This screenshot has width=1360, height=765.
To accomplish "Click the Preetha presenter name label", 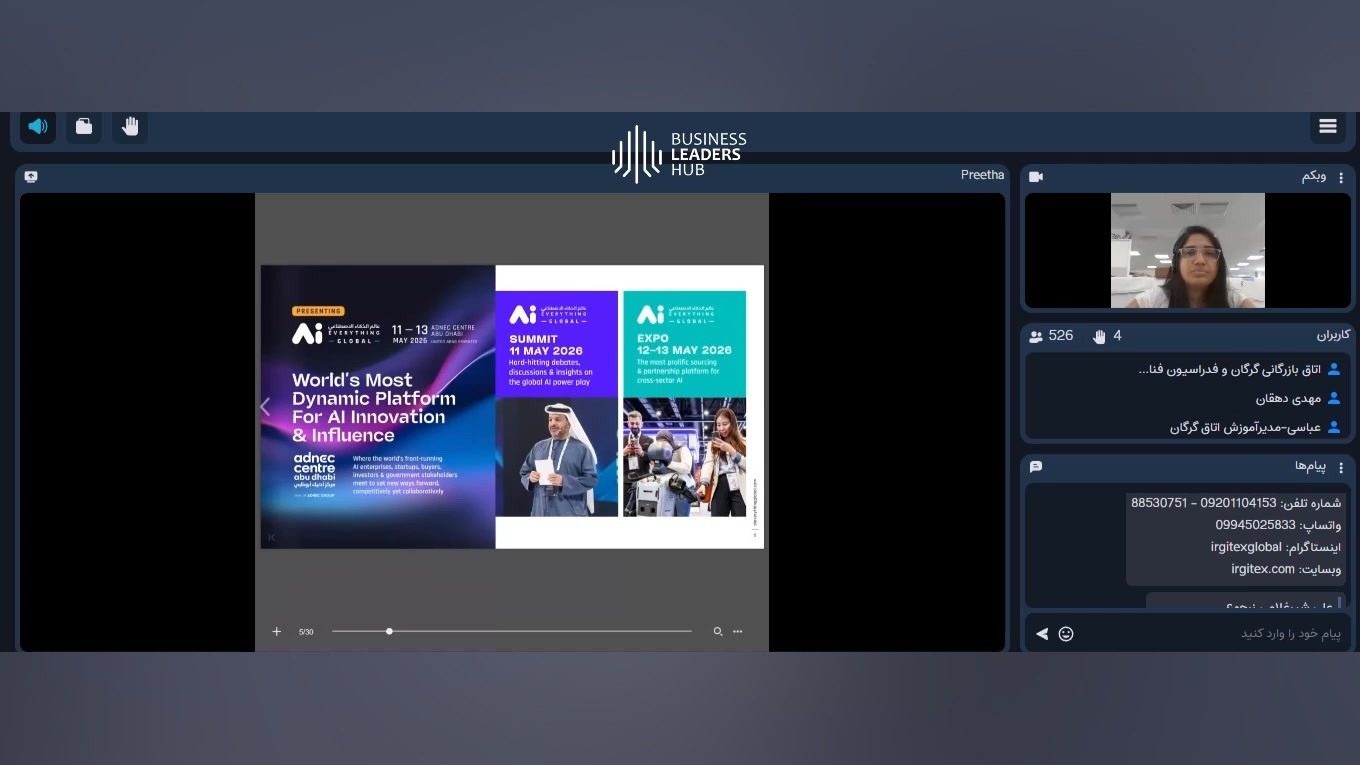I will click(982, 175).
